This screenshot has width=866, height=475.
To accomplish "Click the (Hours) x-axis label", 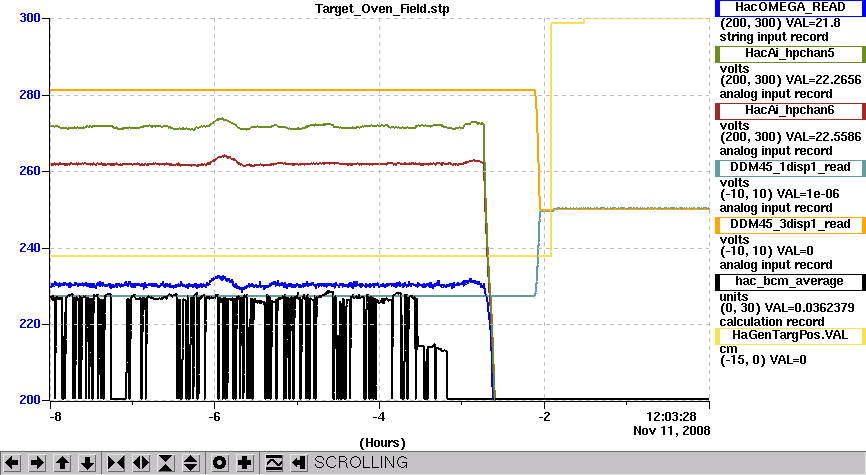I will coord(382,443).
